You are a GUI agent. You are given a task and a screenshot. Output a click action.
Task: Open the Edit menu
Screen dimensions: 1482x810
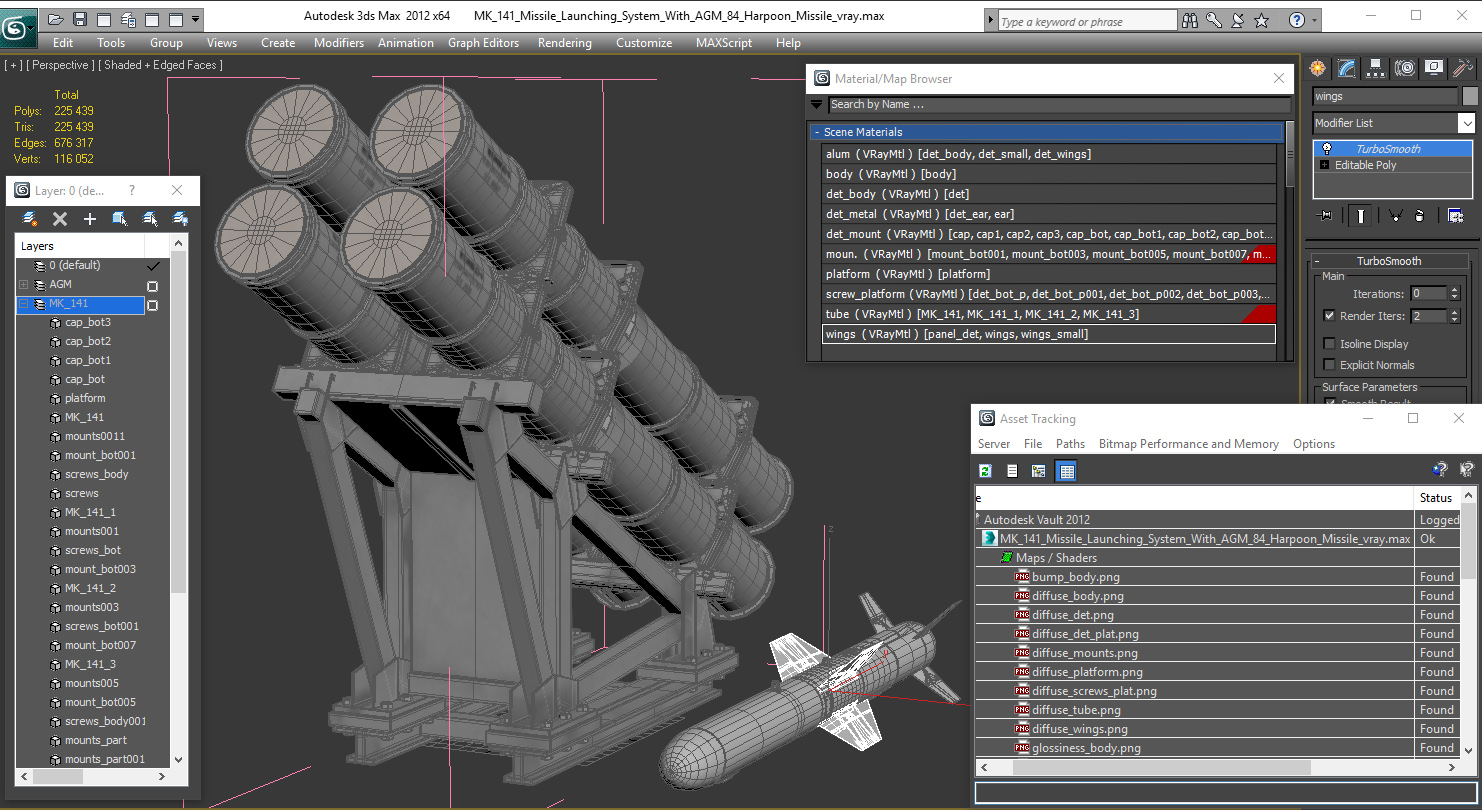pyautogui.click(x=63, y=43)
